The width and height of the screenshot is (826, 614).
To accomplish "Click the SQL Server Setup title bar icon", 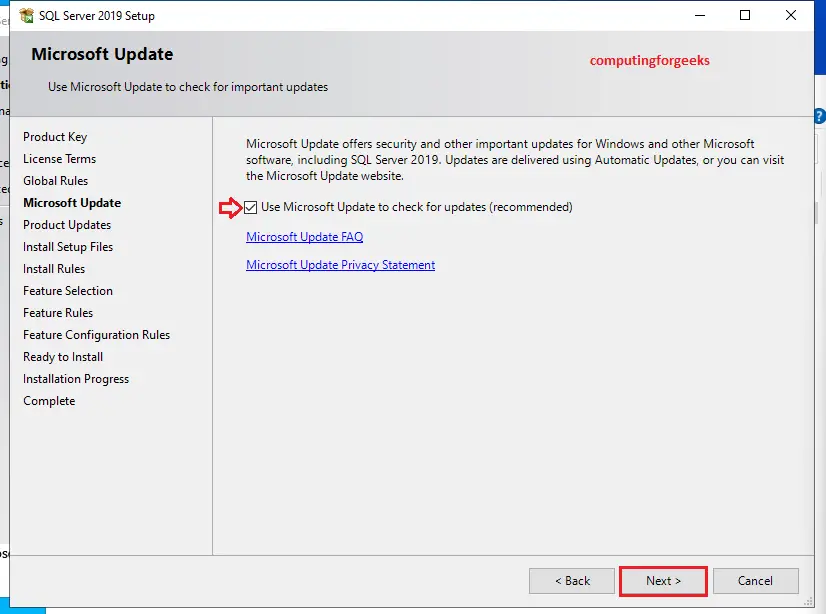I will (x=26, y=16).
